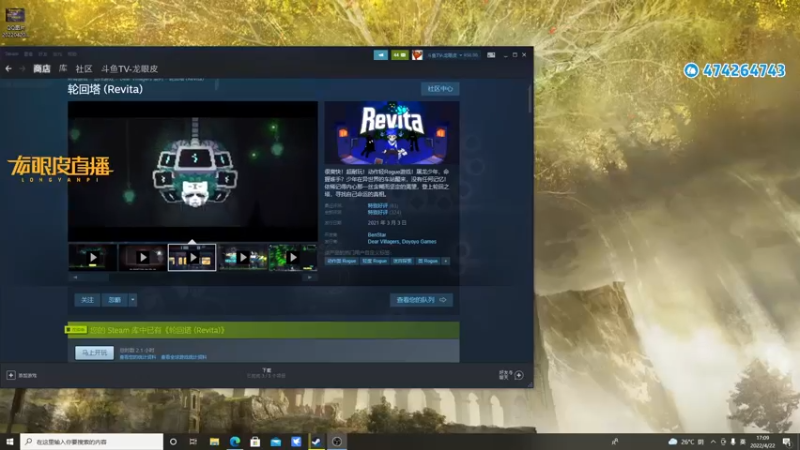Select the fourth Rogue tag chip
The width and height of the screenshot is (800, 450).
point(428,261)
